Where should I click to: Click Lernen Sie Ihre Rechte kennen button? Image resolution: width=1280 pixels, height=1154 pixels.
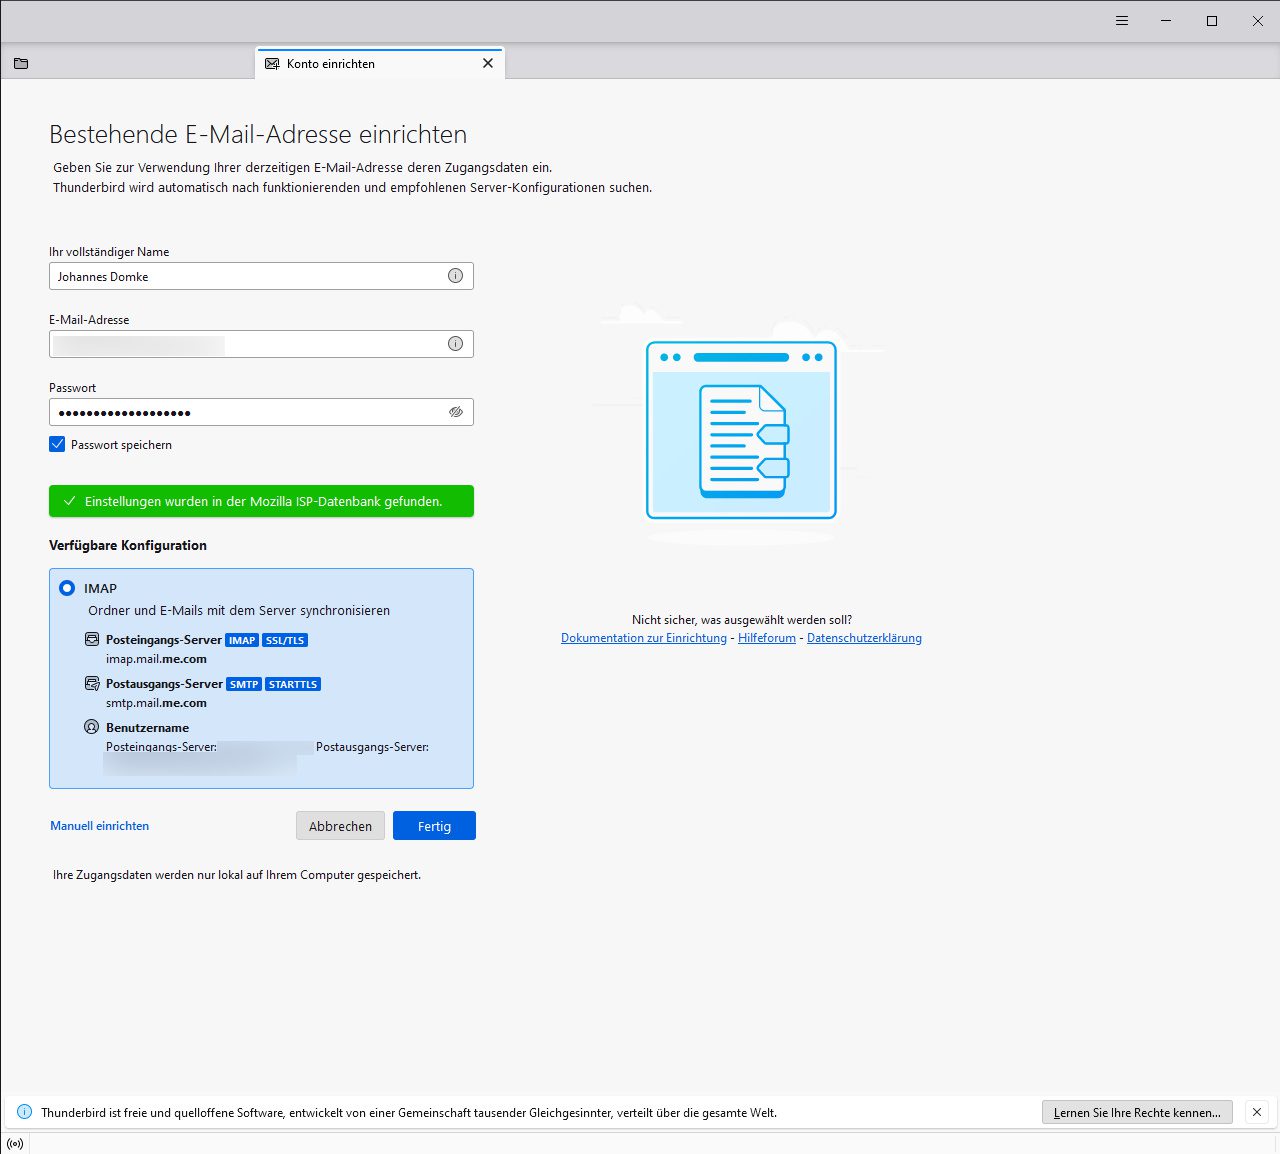click(x=1137, y=1112)
